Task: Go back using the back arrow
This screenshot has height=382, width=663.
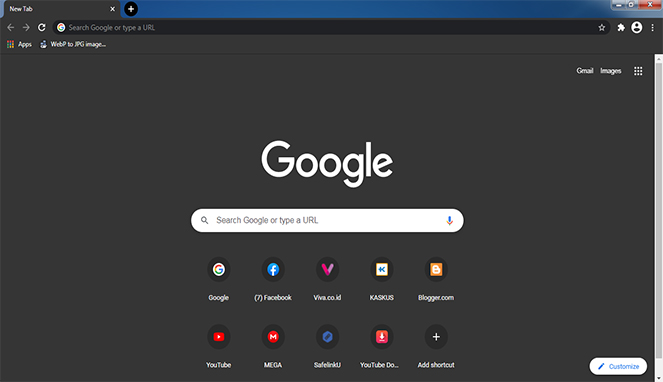Action: pos(11,27)
